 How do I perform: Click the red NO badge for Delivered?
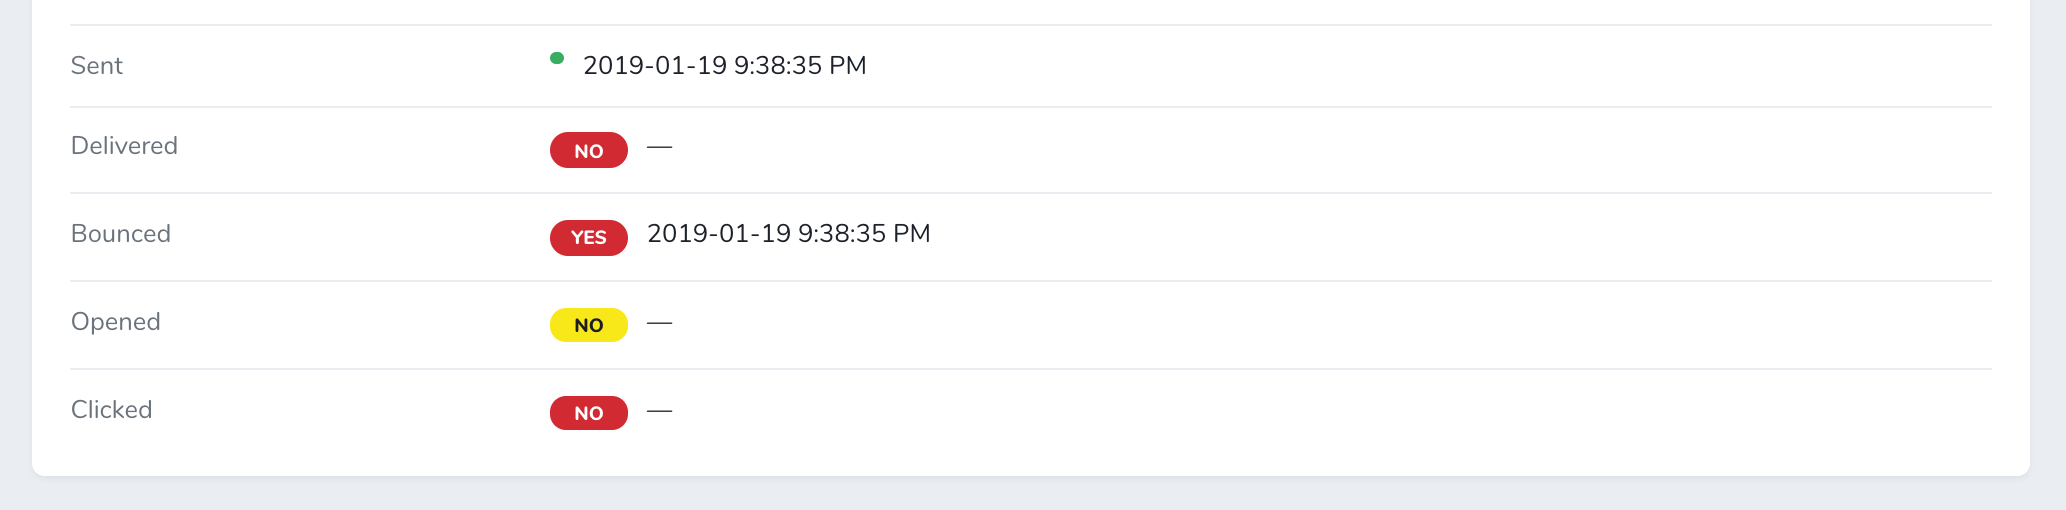click(x=588, y=150)
